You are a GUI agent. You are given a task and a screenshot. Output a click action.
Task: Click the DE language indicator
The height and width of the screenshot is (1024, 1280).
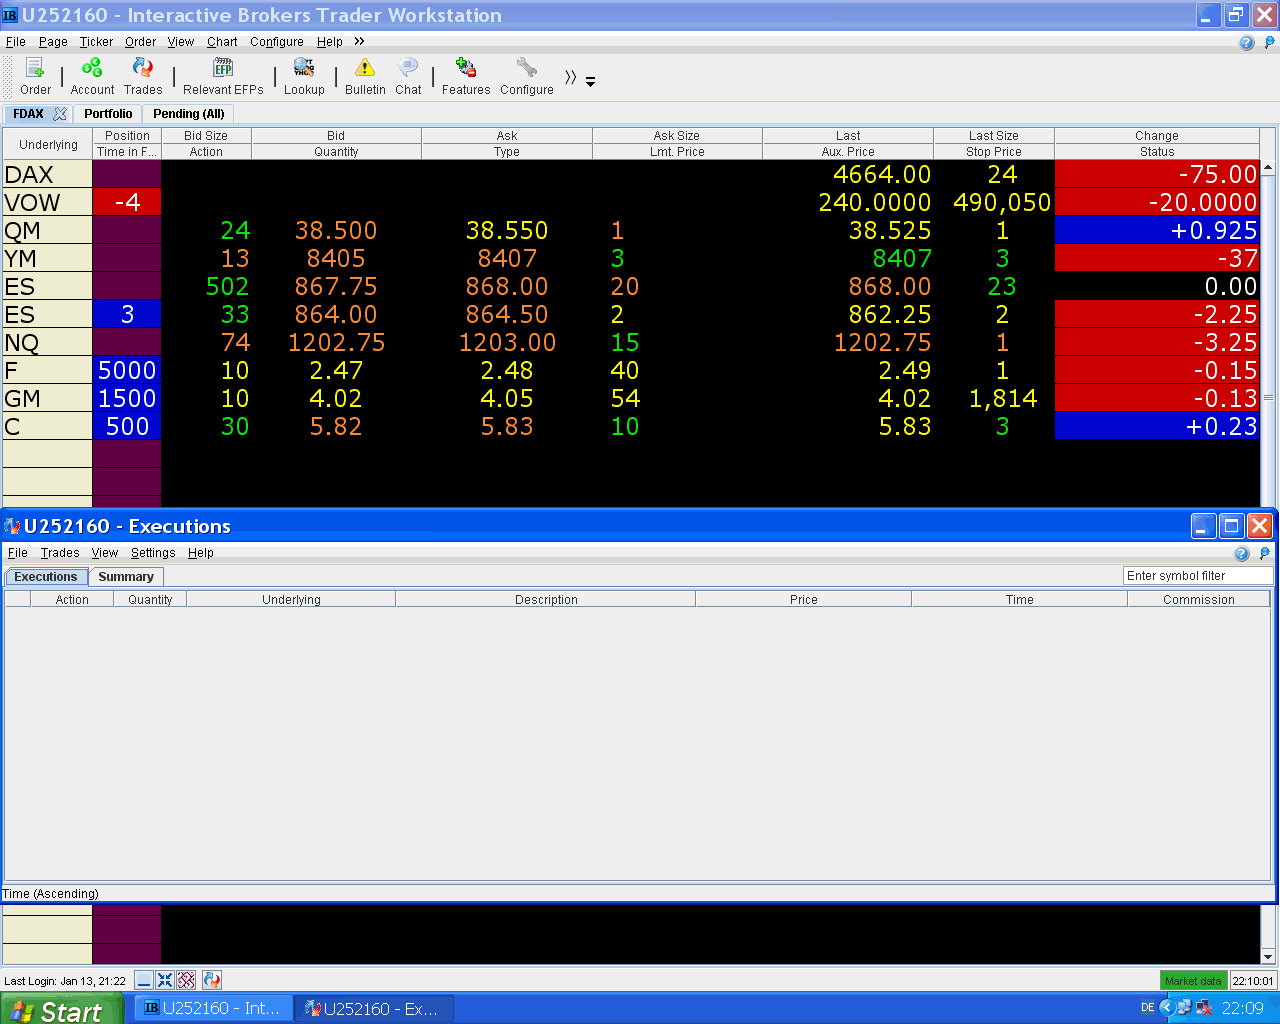[1148, 1008]
